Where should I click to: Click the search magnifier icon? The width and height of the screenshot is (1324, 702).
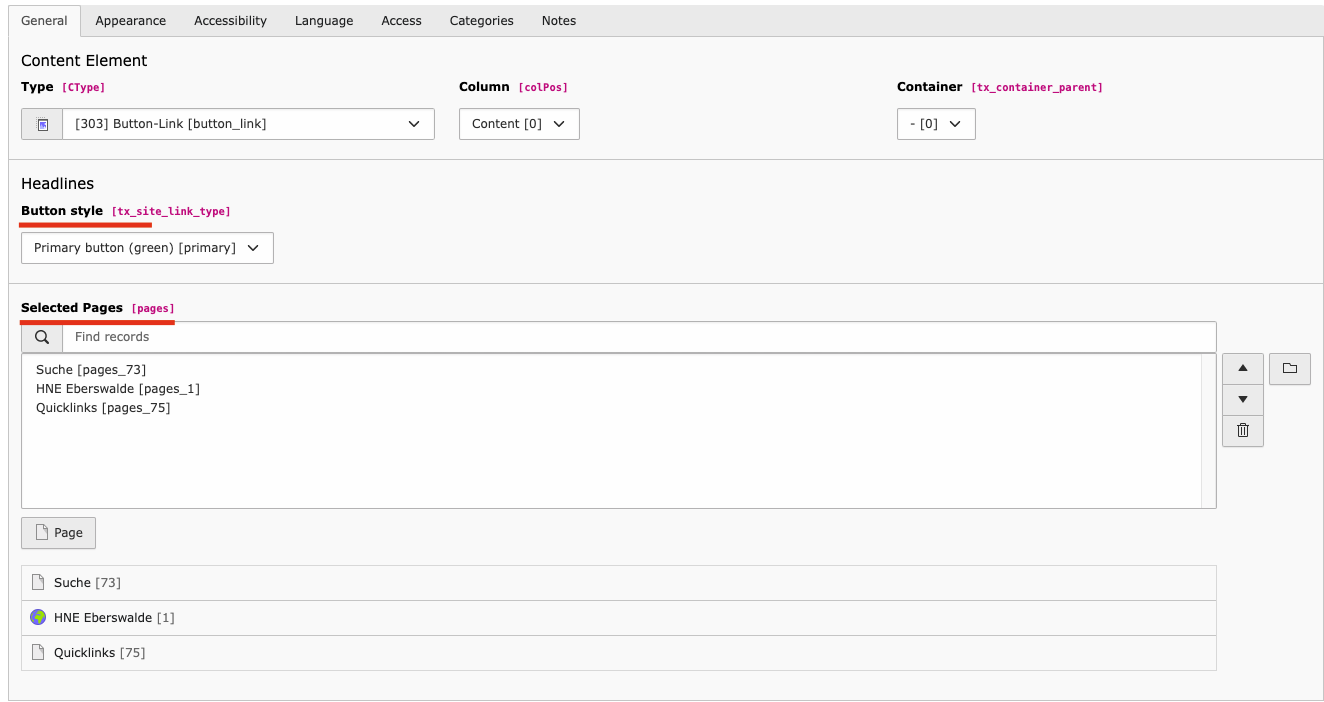click(42, 337)
